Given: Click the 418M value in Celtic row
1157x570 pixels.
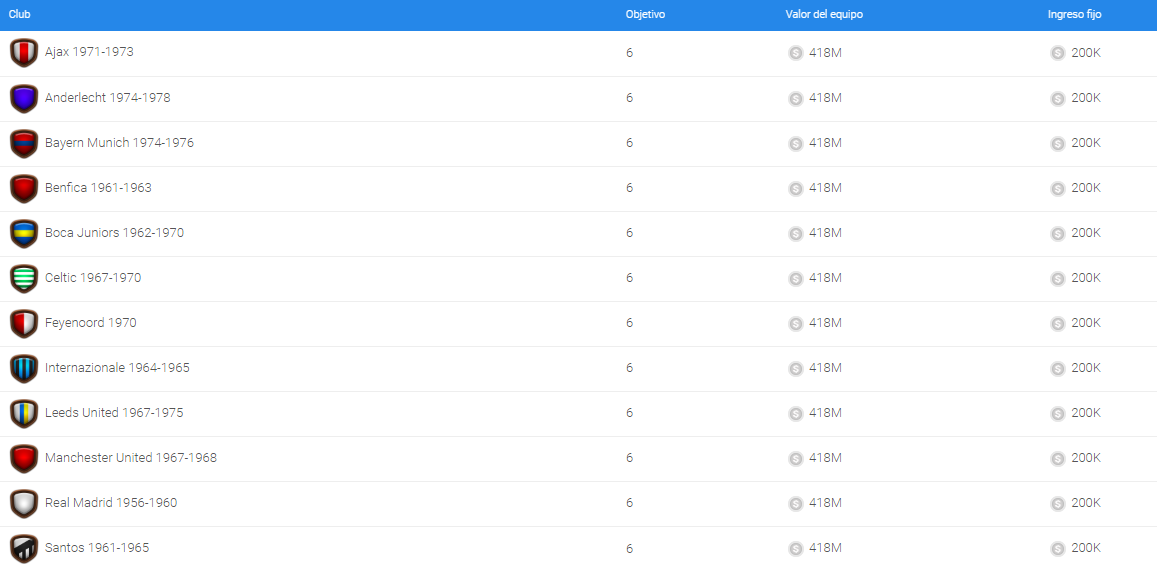Looking at the screenshot, I should [x=826, y=278].
